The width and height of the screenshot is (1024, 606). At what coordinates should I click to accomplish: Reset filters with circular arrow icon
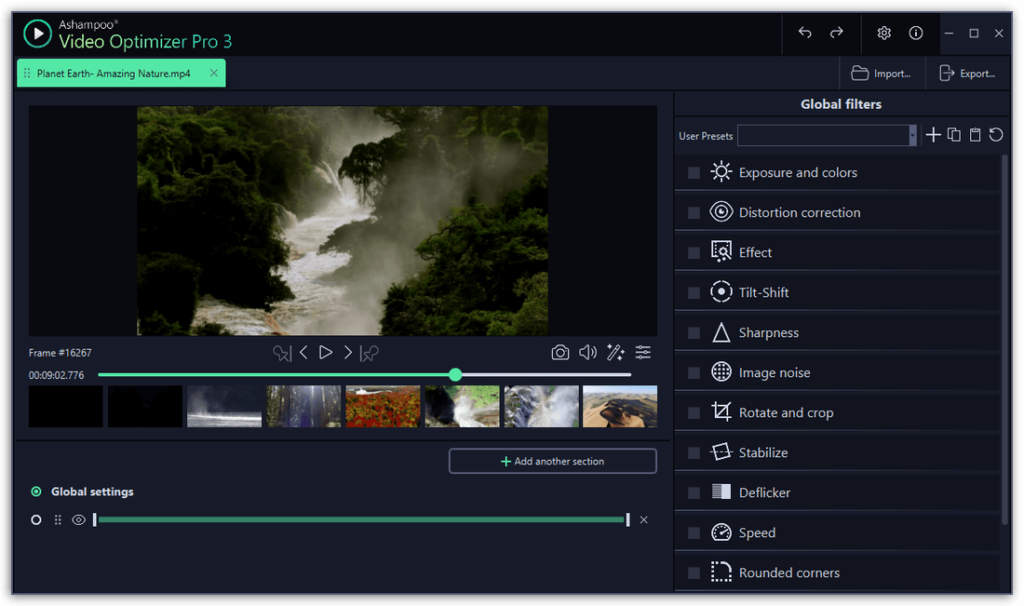[x=996, y=135]
